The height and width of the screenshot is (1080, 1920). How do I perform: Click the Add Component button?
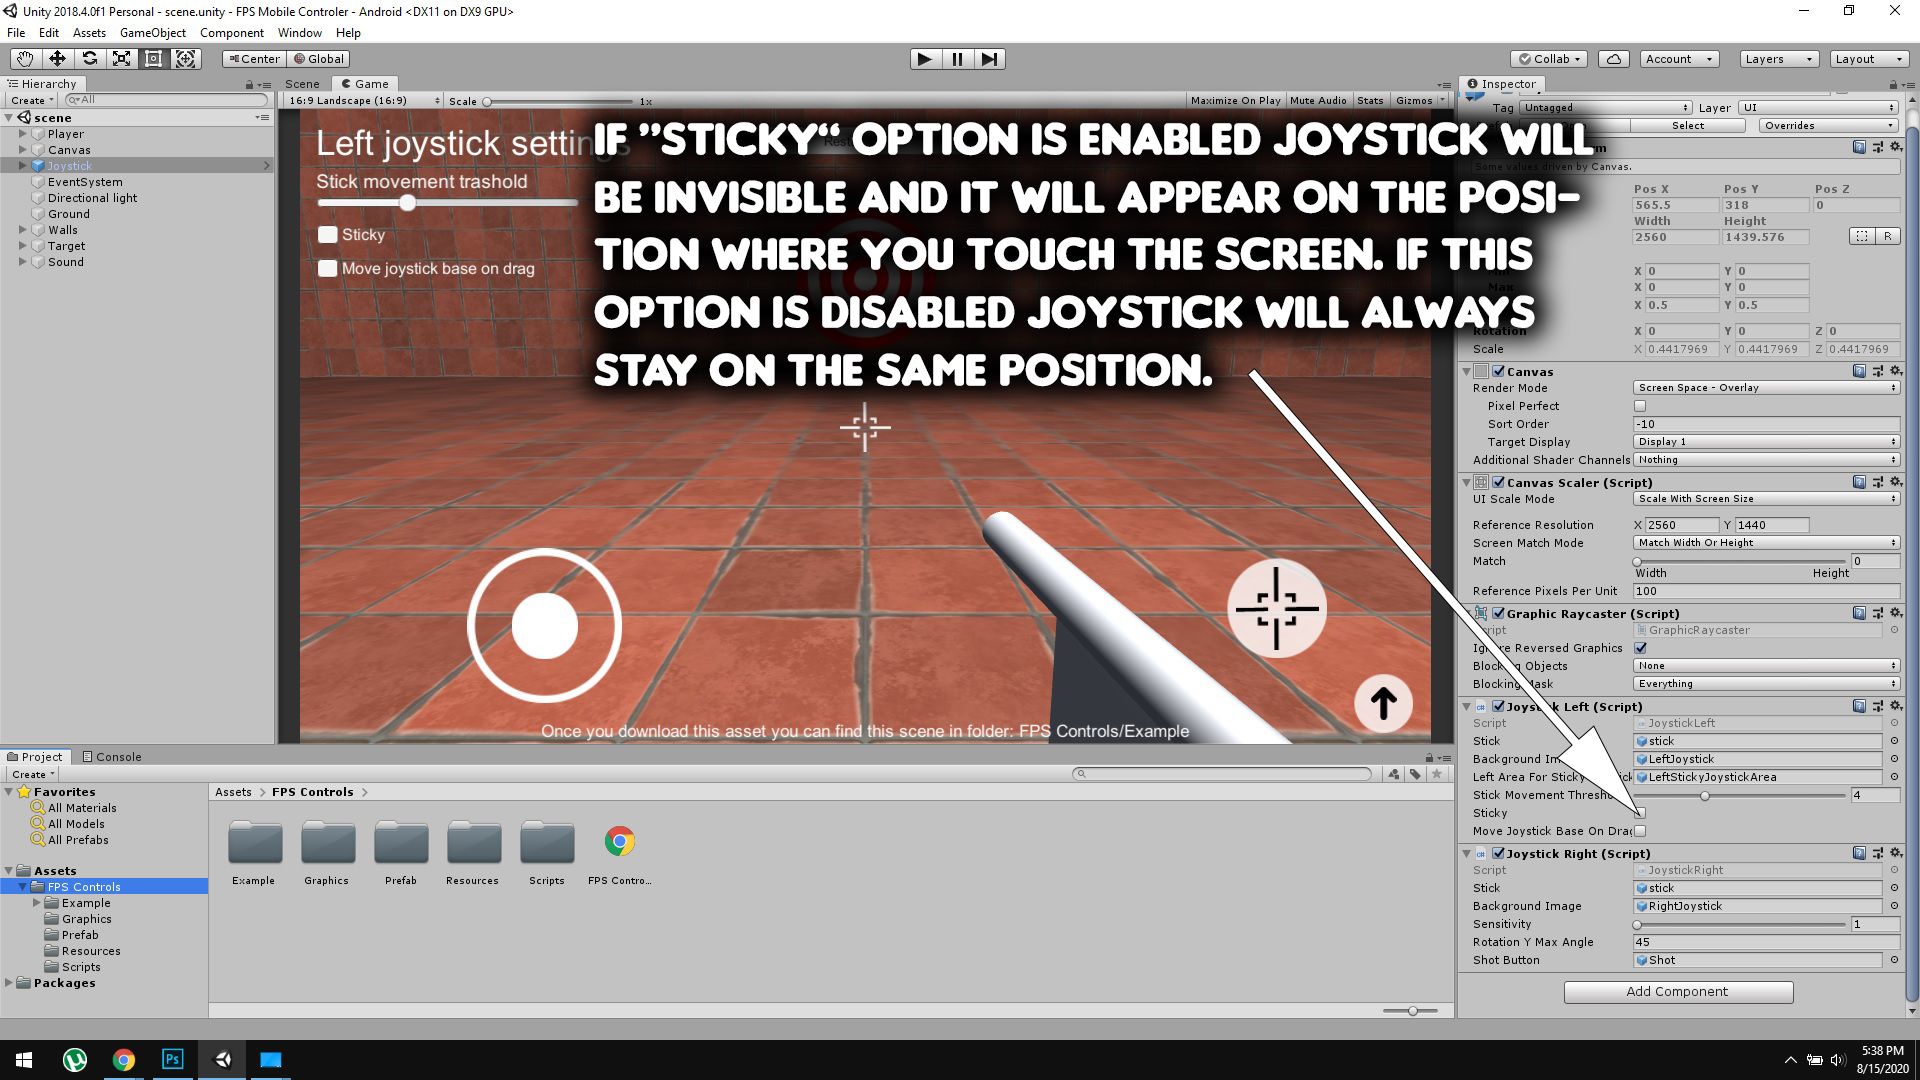(x=1678, y=992)
